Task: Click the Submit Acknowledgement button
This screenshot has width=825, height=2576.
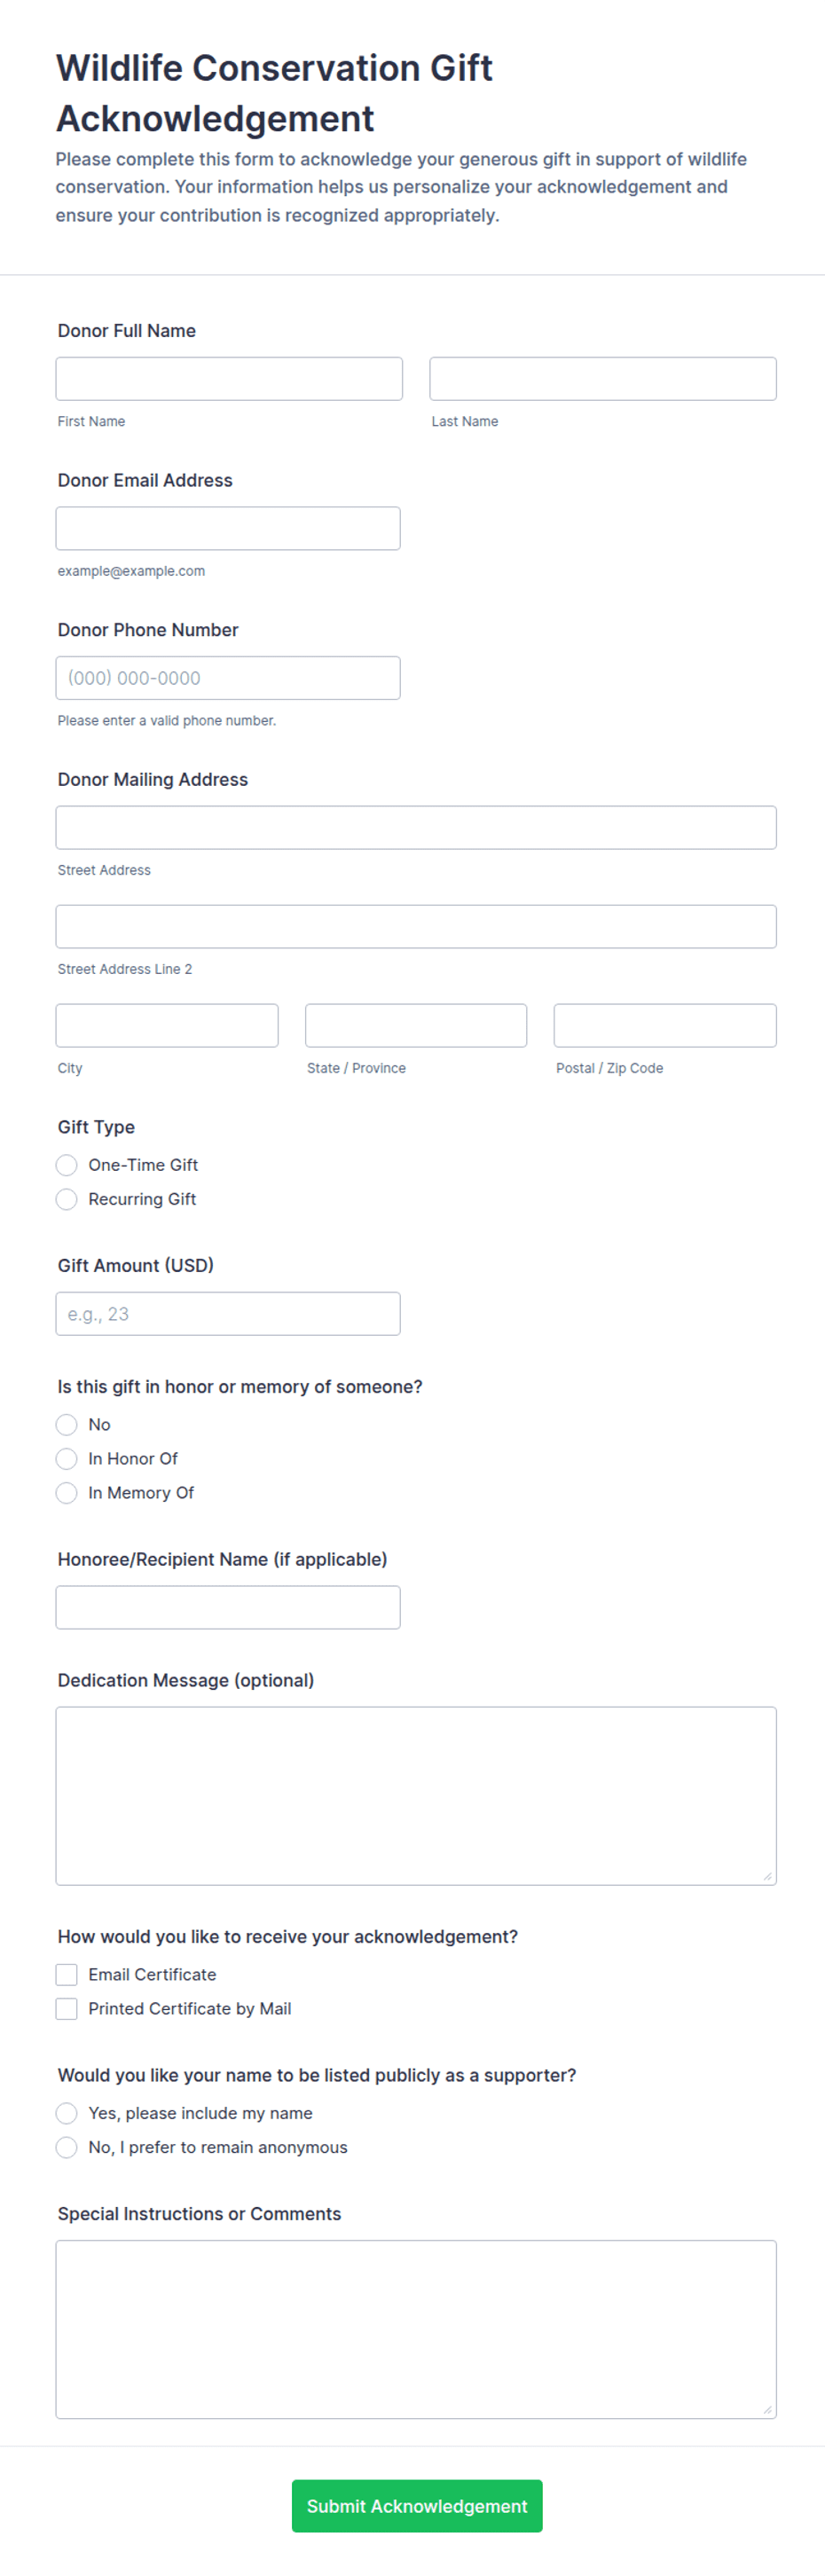Action: click(417, 2506)
